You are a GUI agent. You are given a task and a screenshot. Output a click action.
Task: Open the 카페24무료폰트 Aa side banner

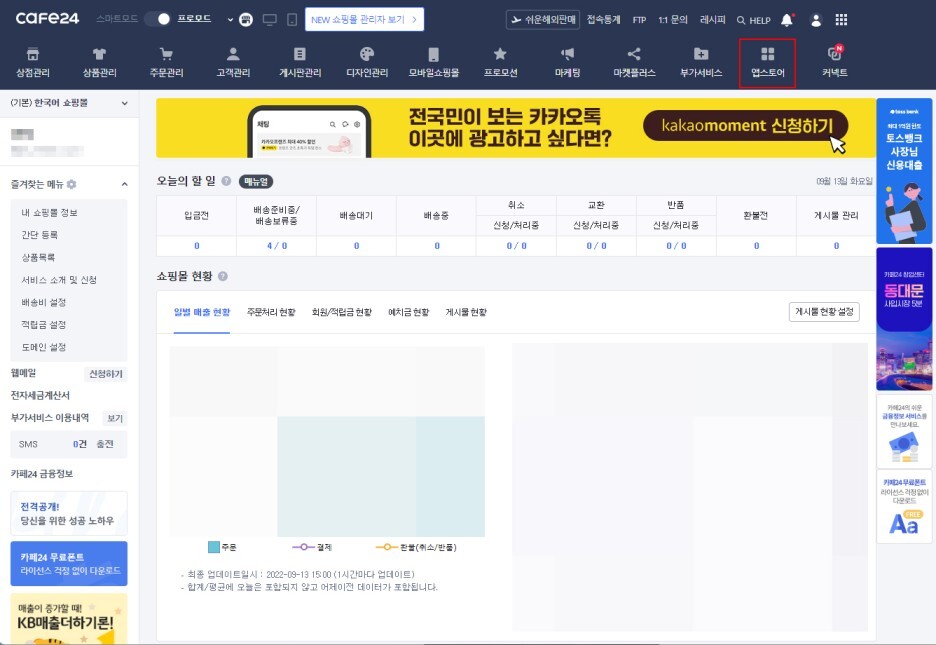904,507
